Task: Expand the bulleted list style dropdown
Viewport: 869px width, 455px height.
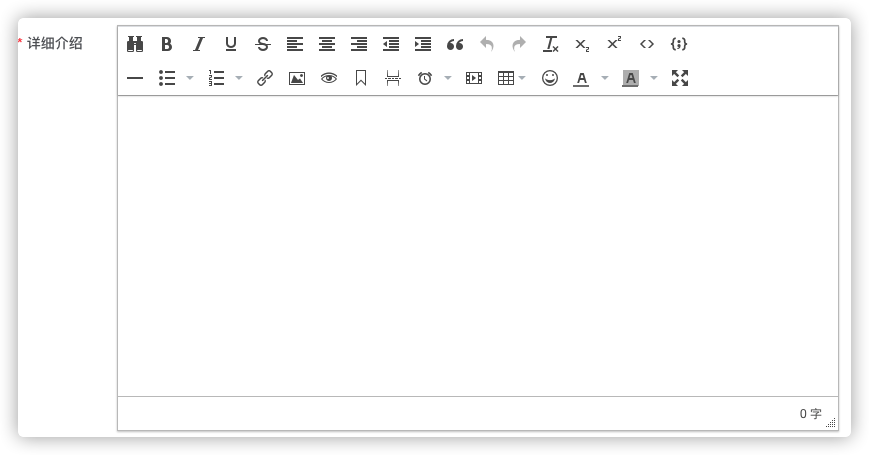Action: (190, 78)
